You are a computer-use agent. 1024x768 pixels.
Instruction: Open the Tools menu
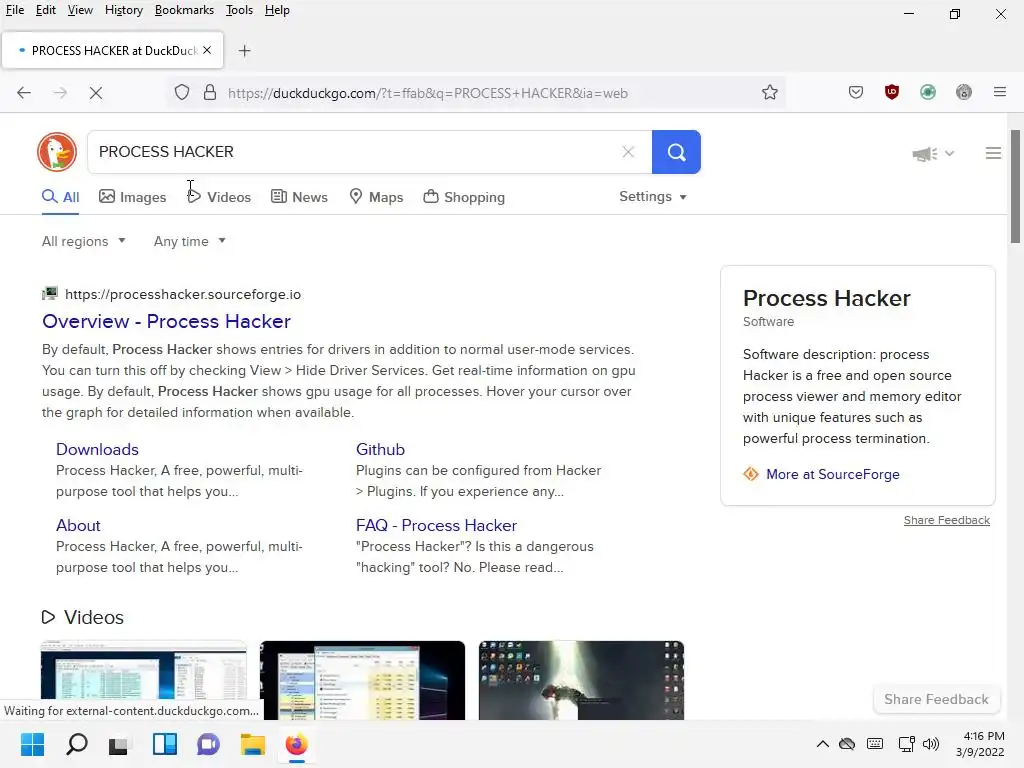(x=239, y=10)
